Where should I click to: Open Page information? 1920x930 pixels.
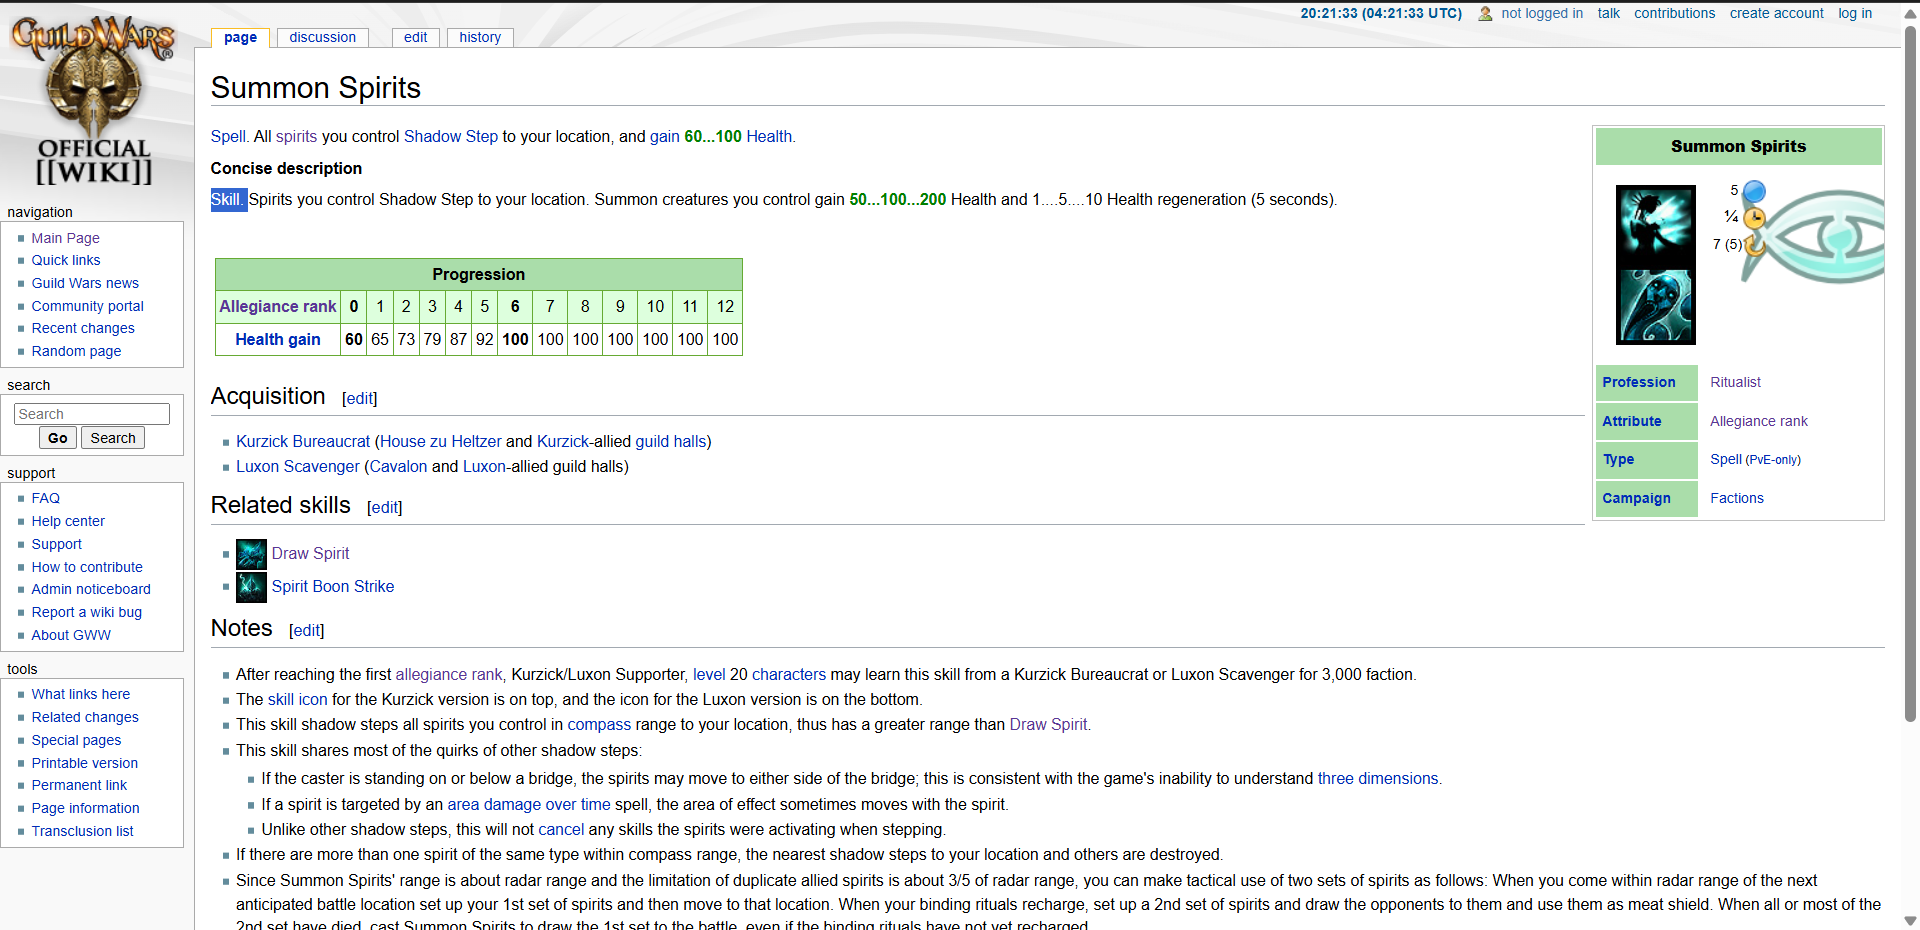[x=85, y=808]
